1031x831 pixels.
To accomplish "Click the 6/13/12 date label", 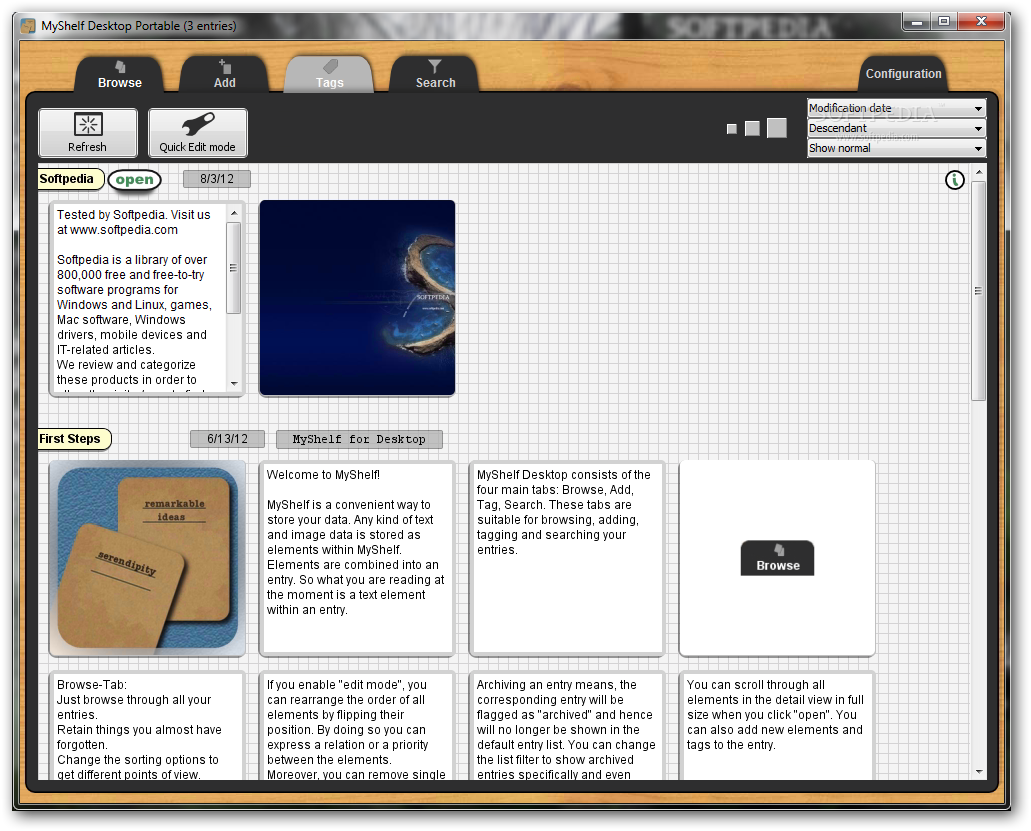I will click(x=228, y=439).
